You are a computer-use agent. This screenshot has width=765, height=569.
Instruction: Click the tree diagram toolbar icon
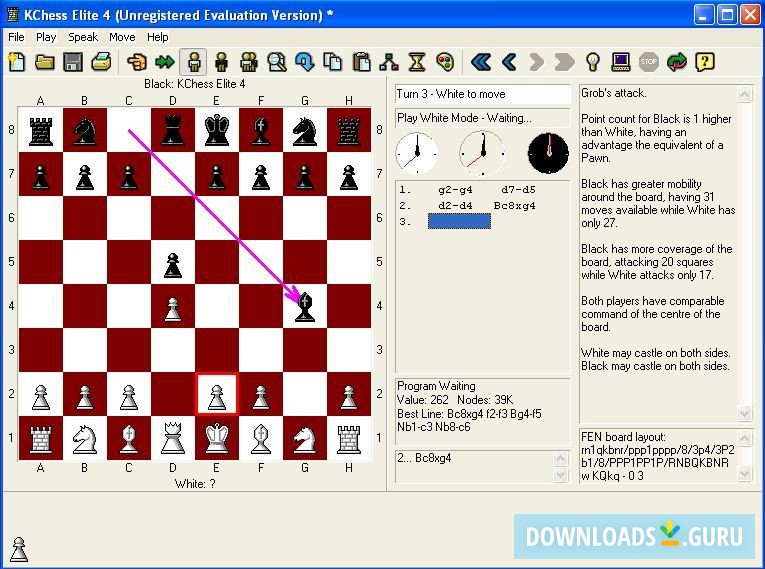(389, 62)
